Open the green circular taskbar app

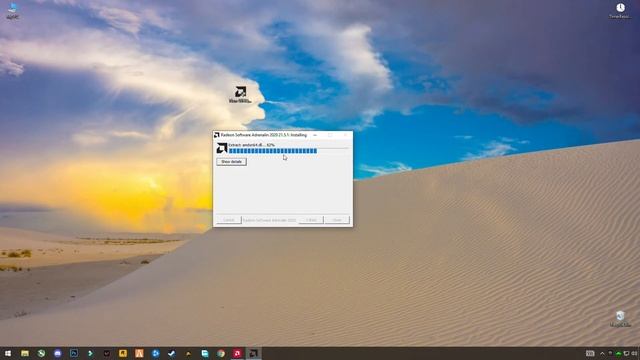click(41, 353)
